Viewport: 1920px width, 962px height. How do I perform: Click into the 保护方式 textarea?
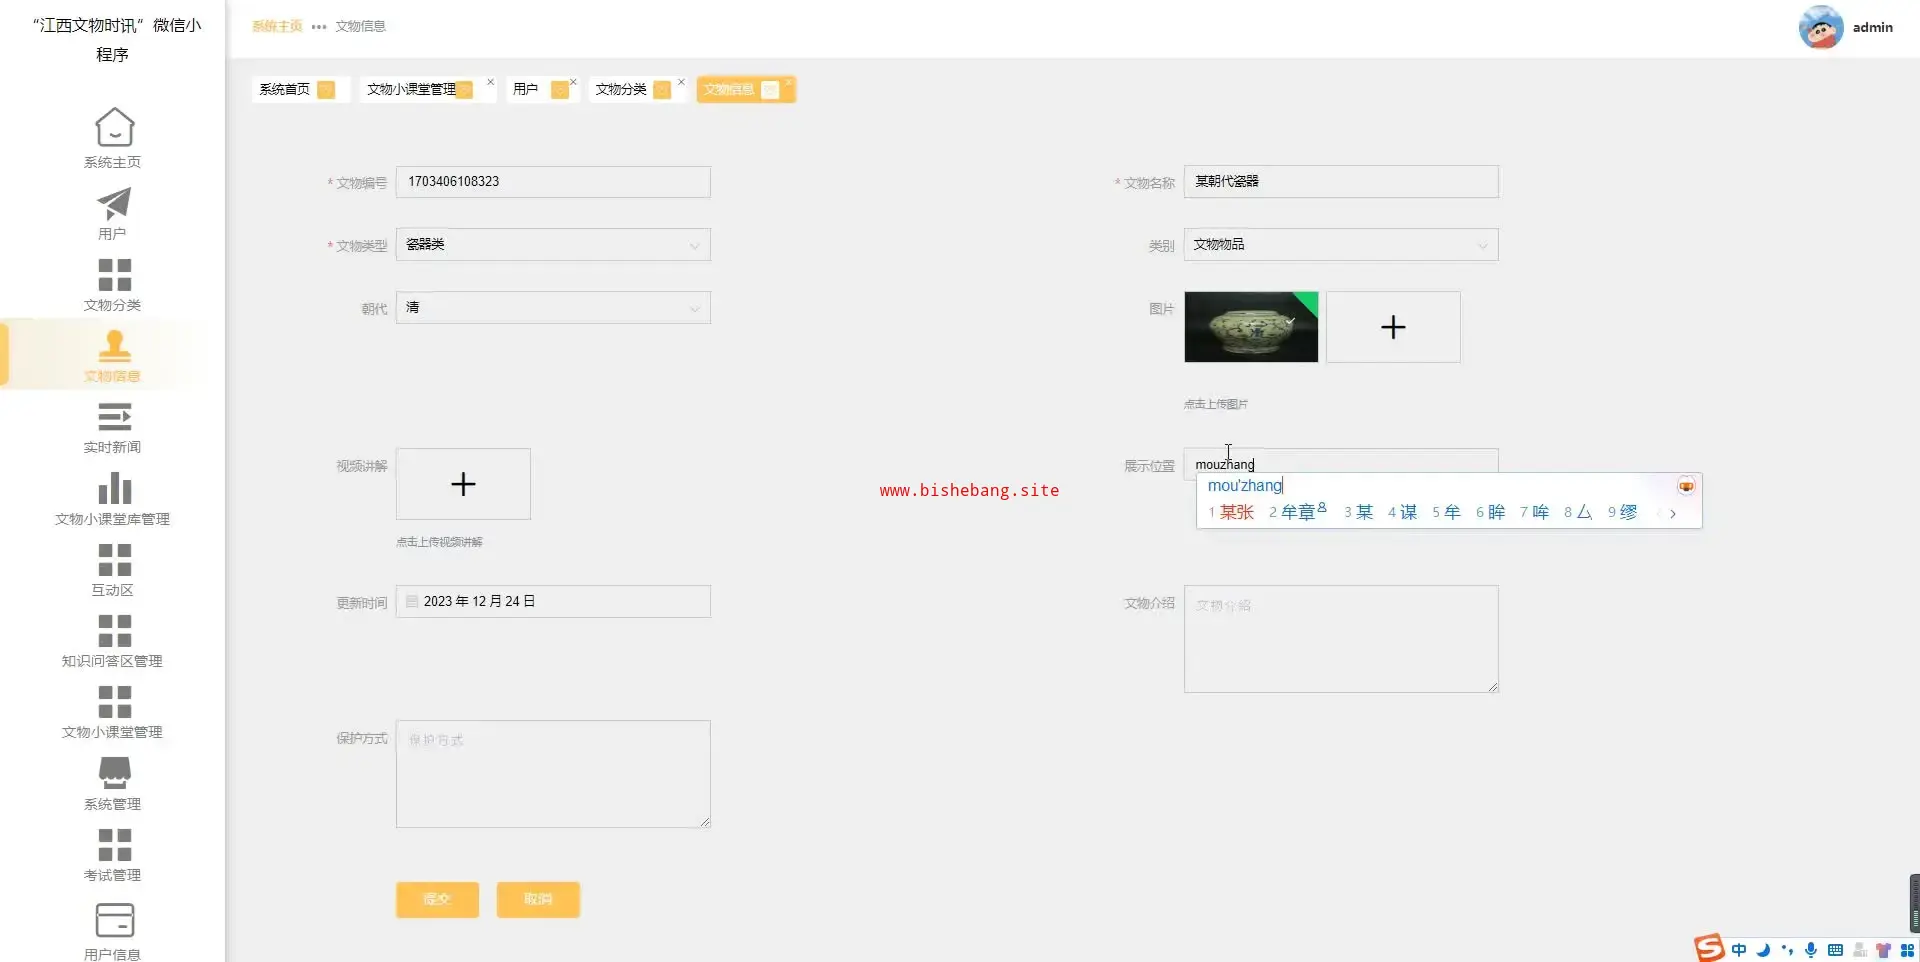pyautogui.click(x=553, y=774)
